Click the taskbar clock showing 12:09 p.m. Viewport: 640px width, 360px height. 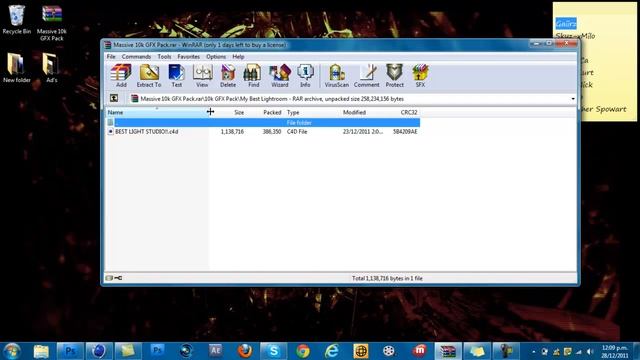(x=614, y=351)
